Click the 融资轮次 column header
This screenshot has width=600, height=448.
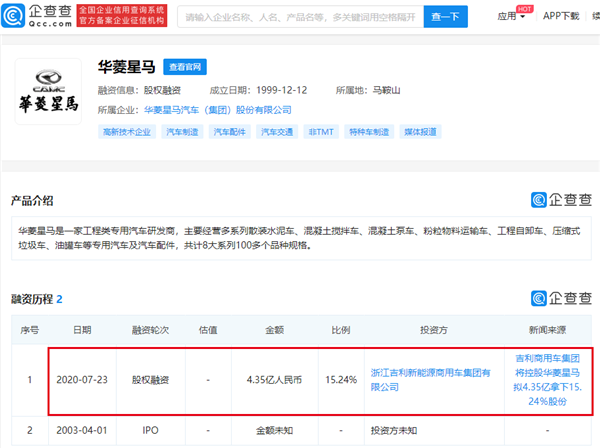pyautogui.click(x=150, y=330)
